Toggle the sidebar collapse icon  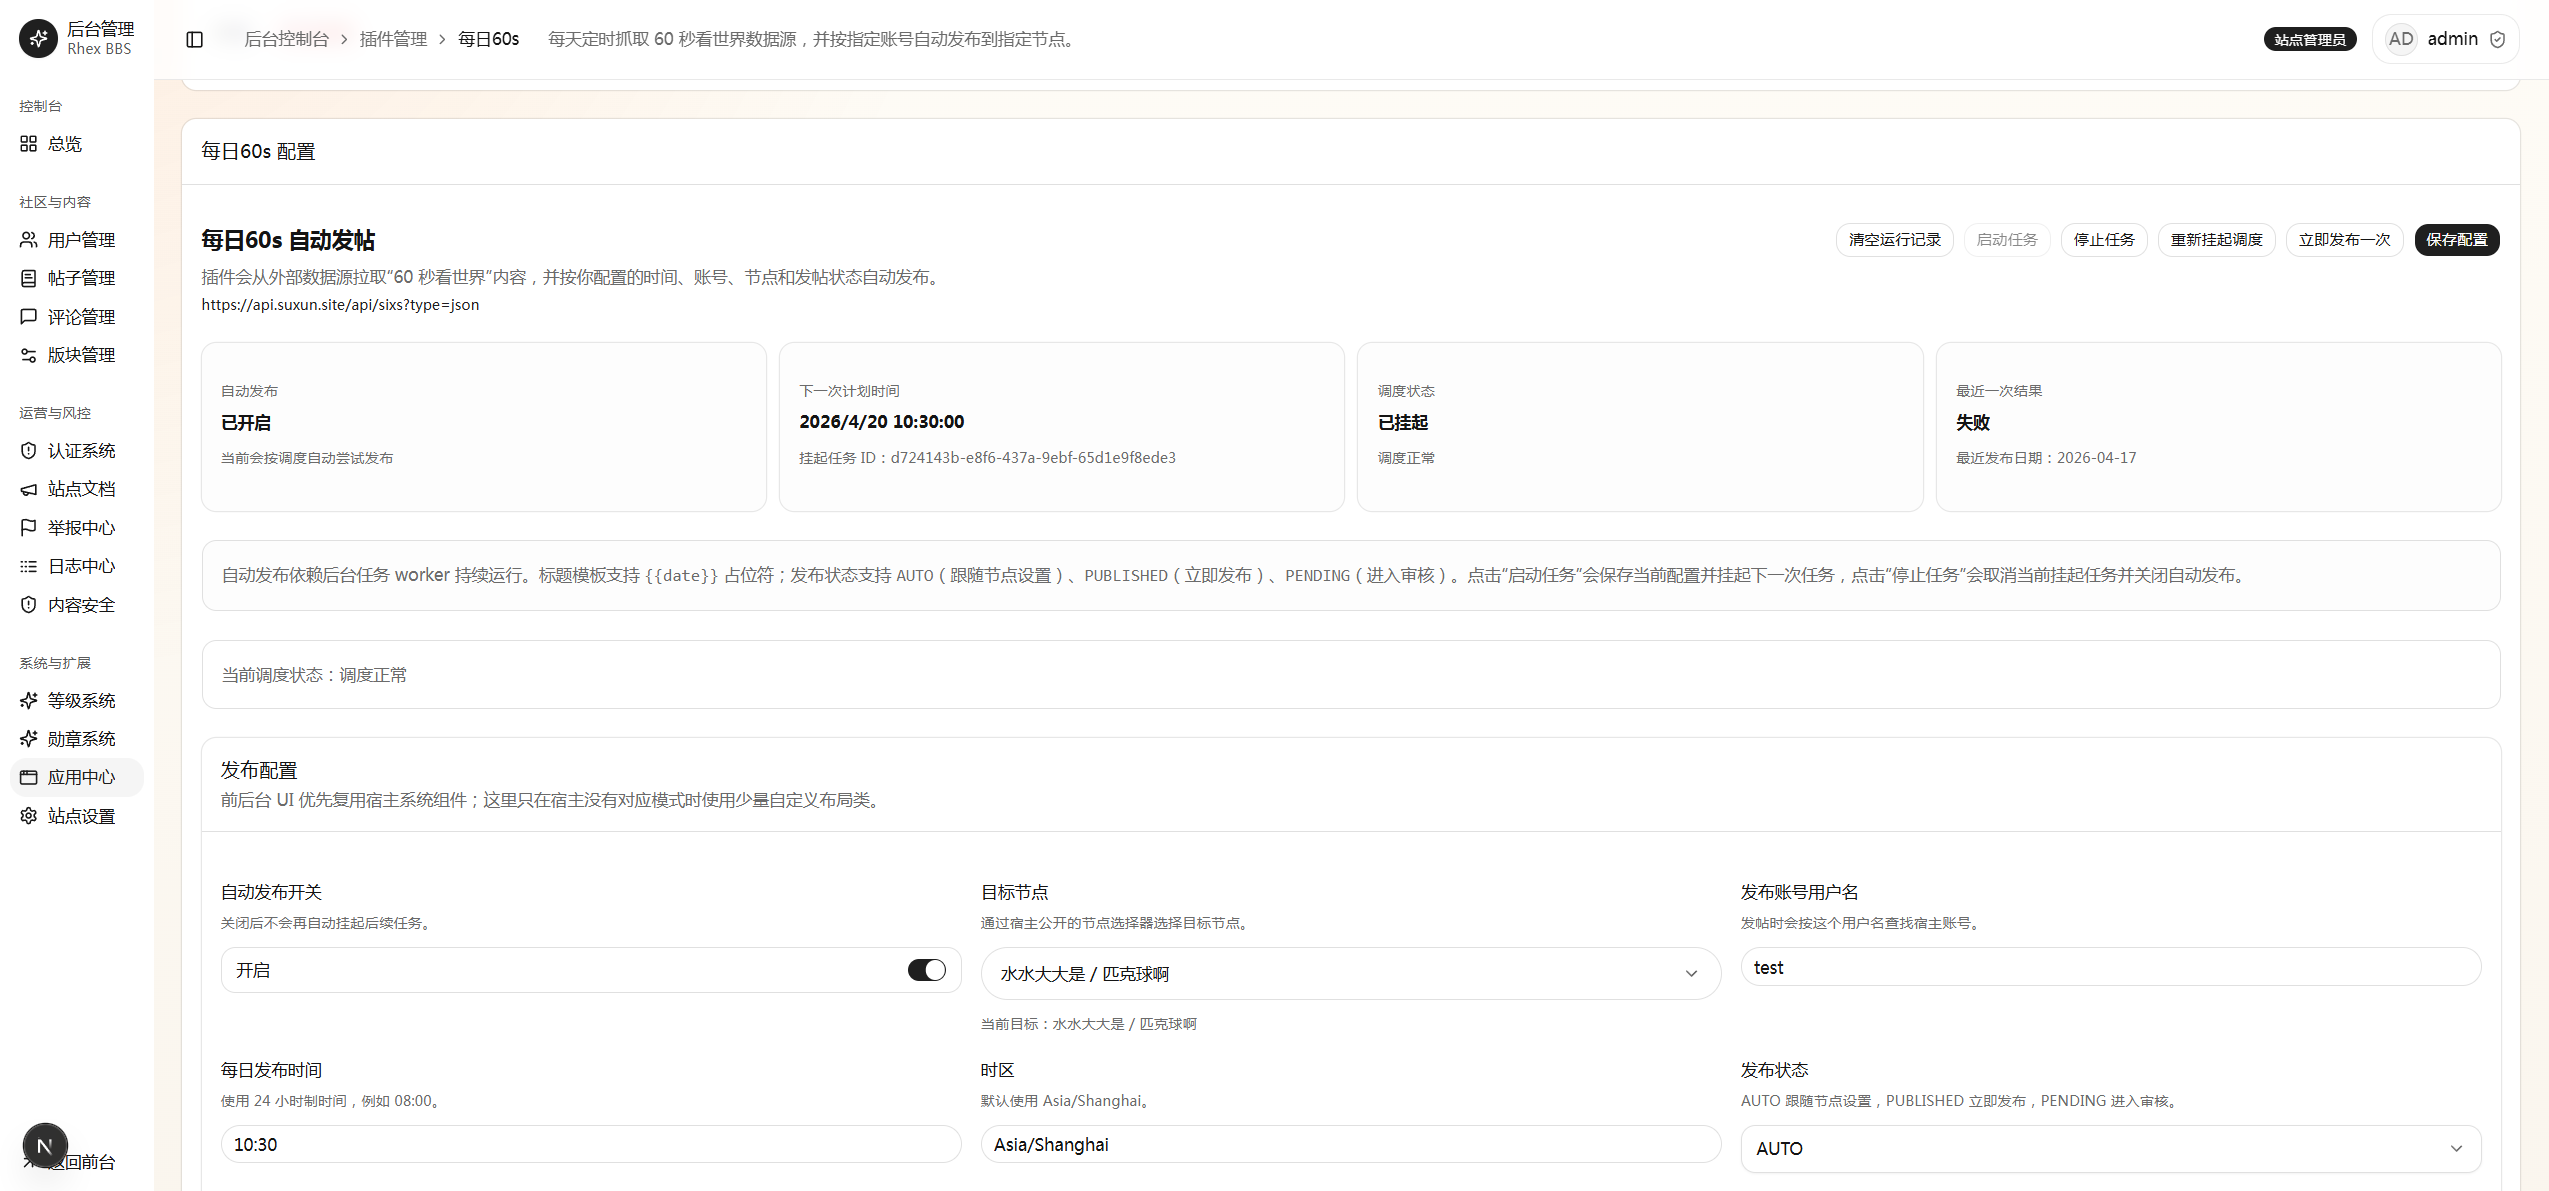[x=195, y=39]
